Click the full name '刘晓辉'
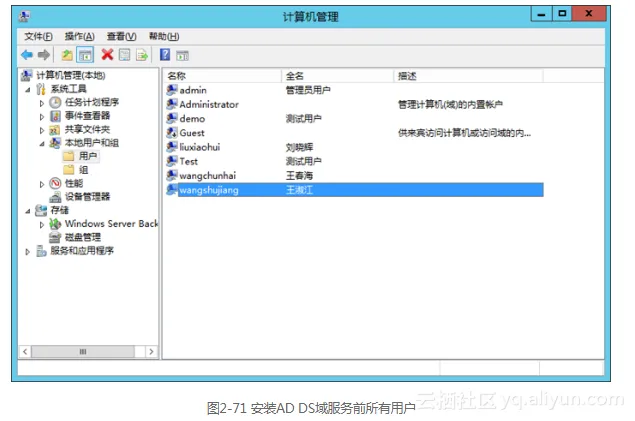The height and width of the screenshot is (421, 635). point(299,147)
